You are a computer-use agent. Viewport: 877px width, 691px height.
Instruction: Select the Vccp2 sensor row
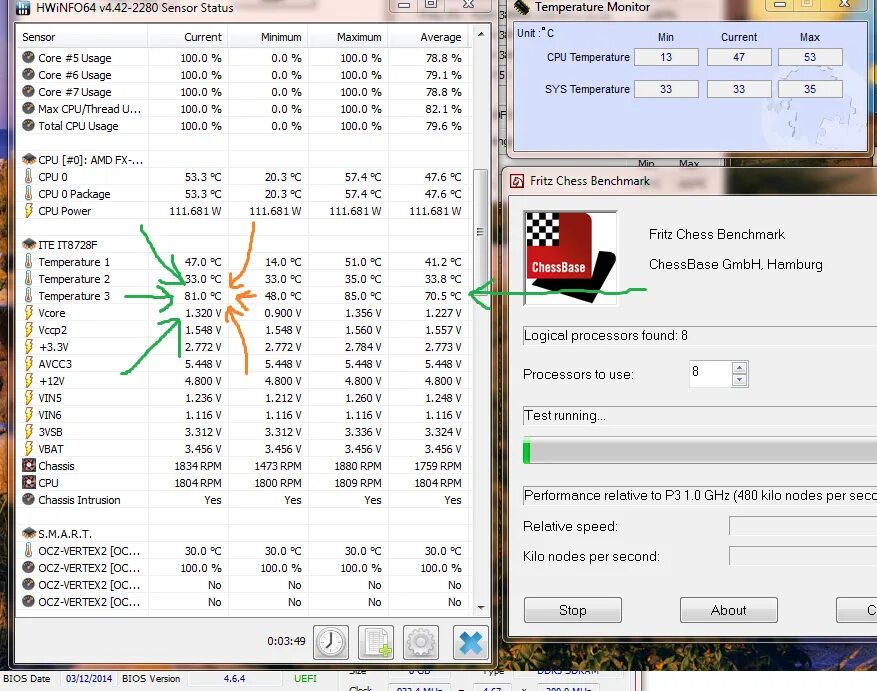[243, 330]
